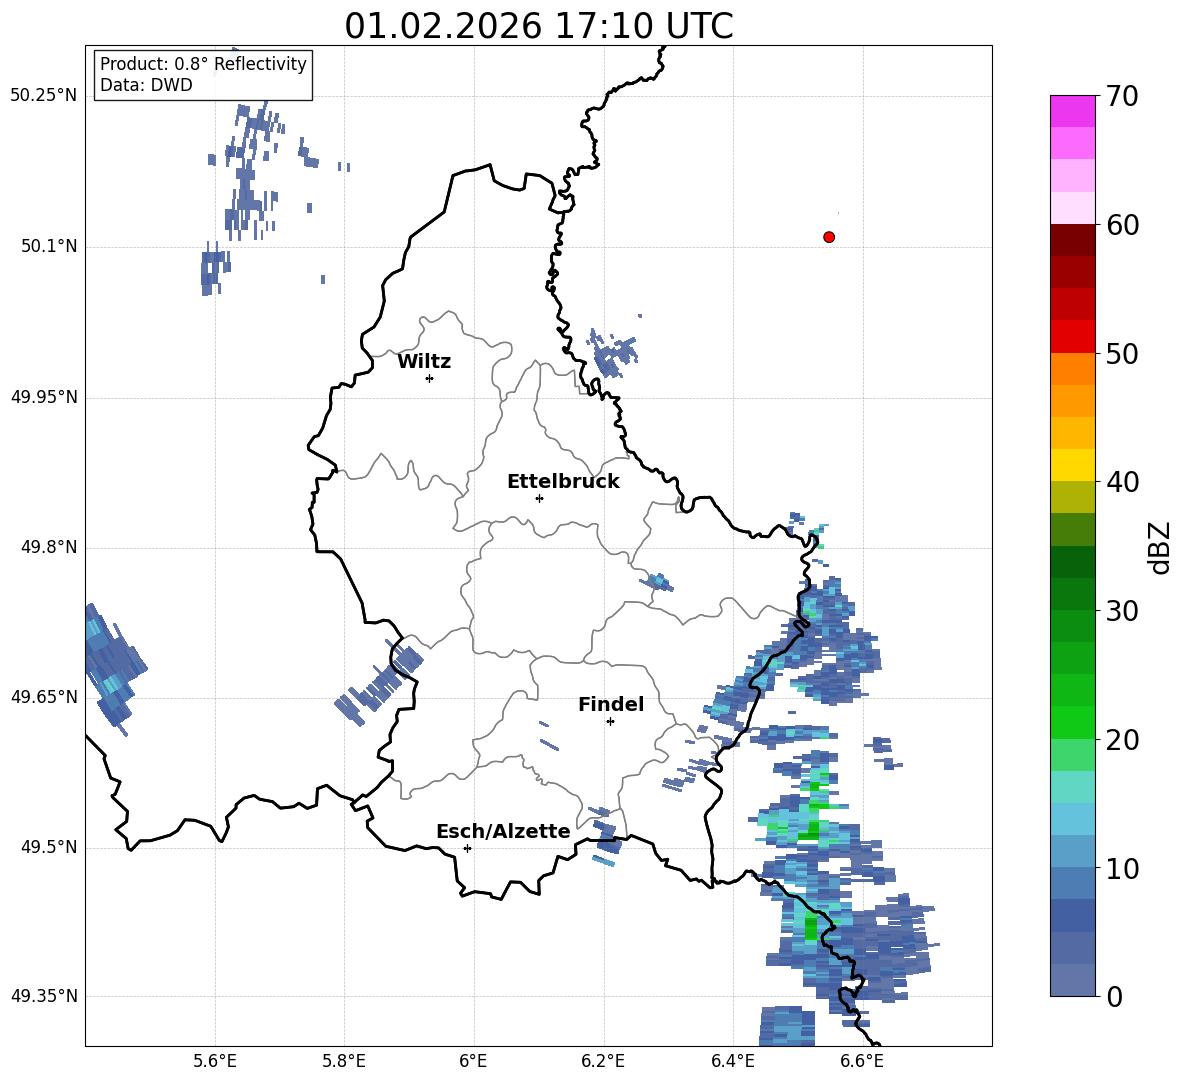Click the 70 tick label on the colorbar
Image resolution: width=1184 pixels, height=1081 pixels.
pos(1122,97)
